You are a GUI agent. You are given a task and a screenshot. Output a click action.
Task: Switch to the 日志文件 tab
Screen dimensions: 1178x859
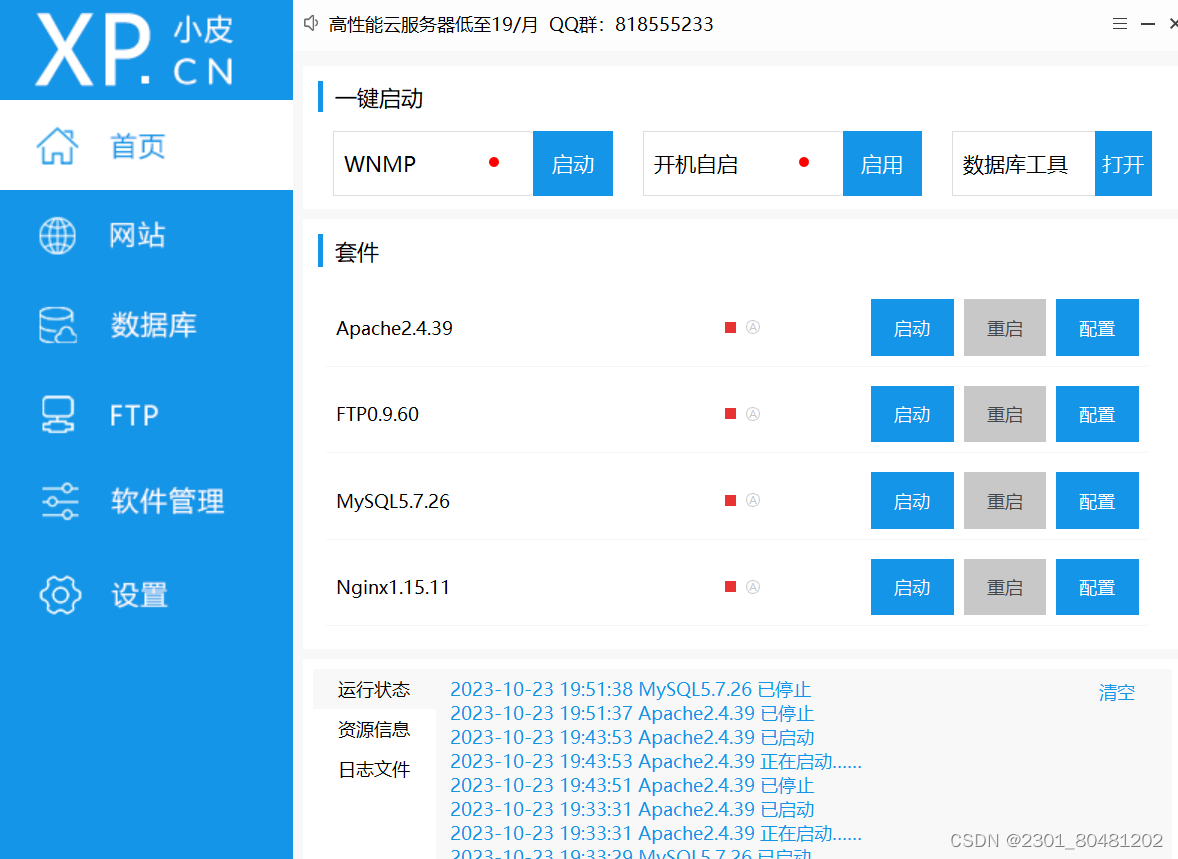(x=374, y=770)
